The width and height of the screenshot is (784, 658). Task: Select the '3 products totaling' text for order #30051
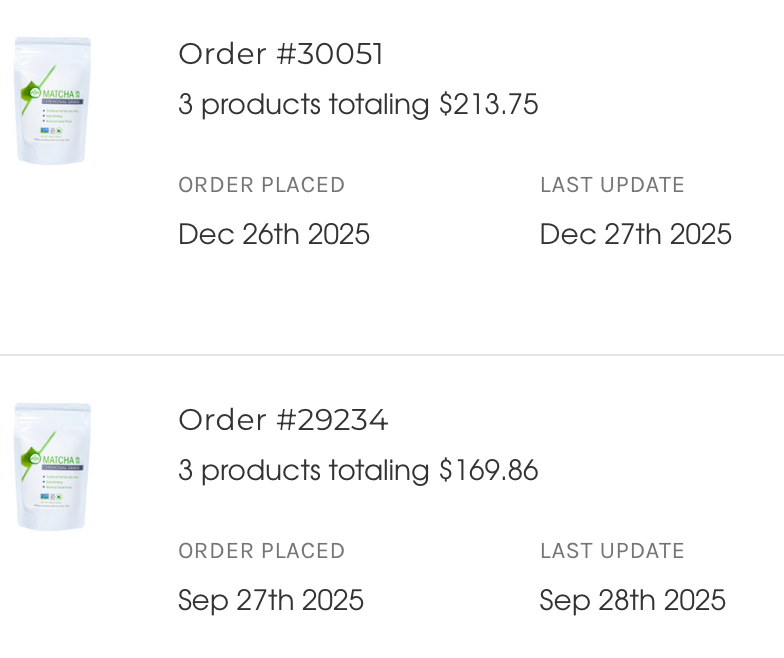[303, 104]
